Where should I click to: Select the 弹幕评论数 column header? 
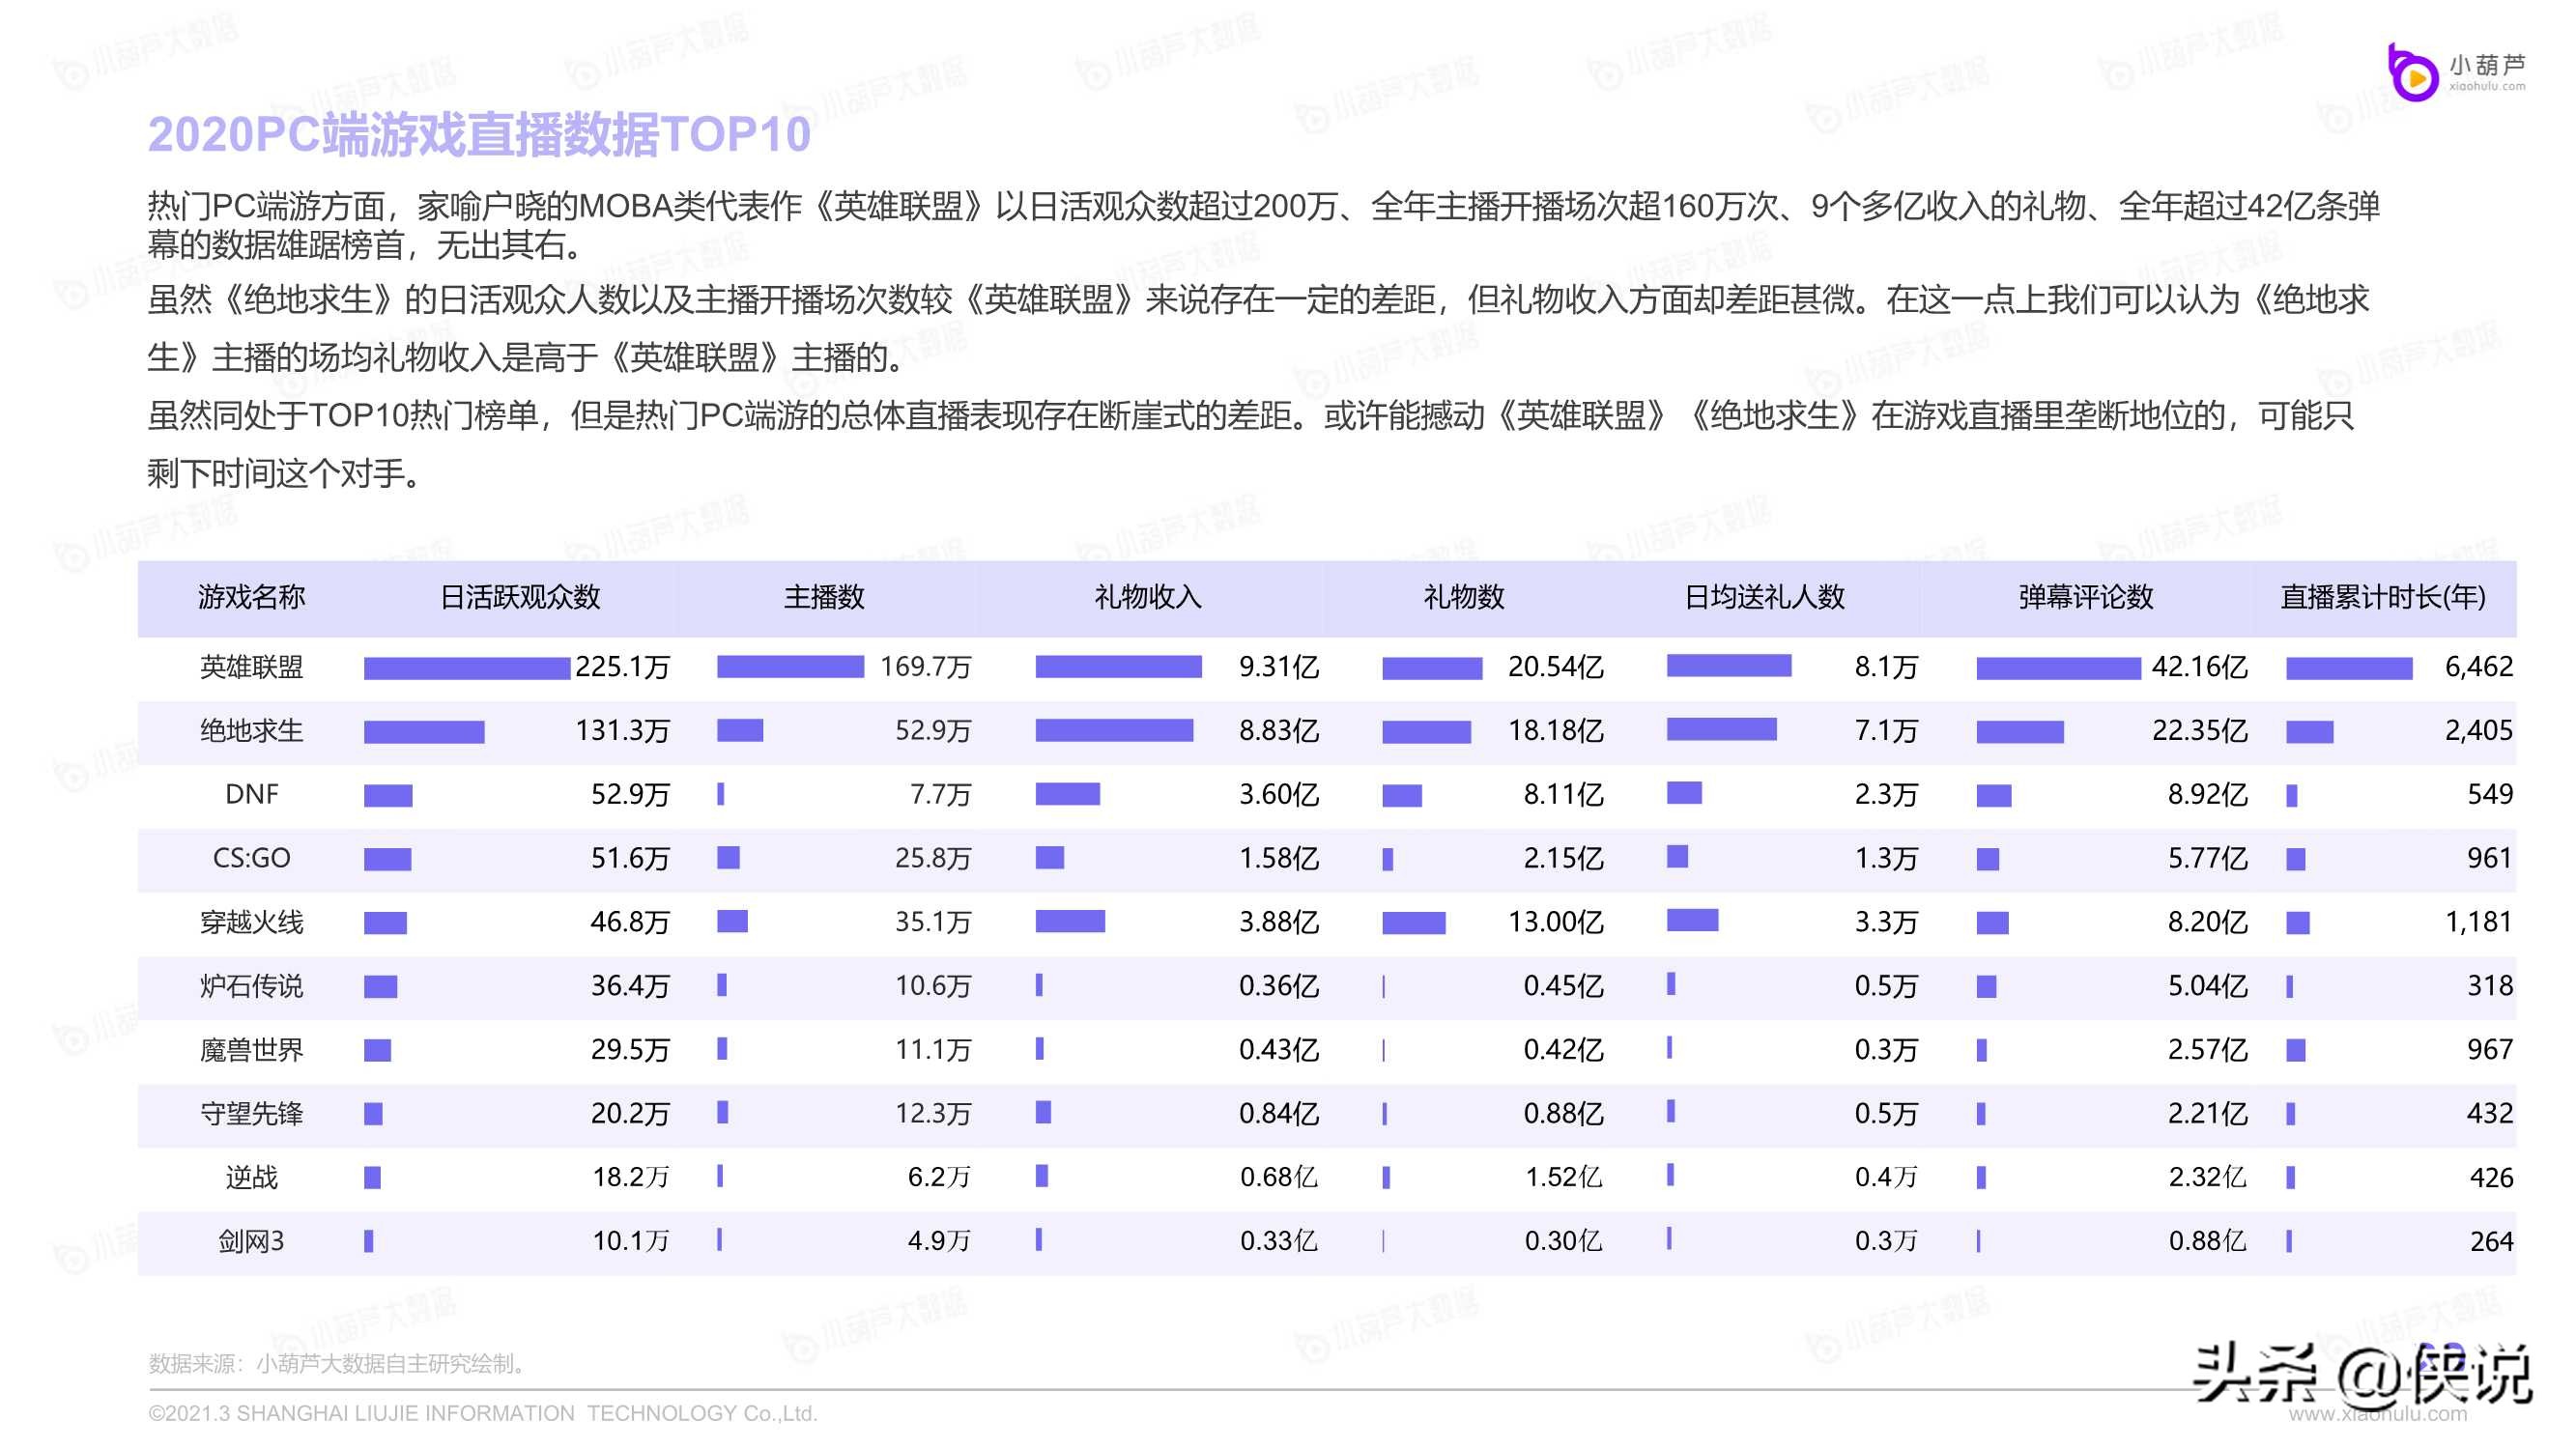[2085, 597]
